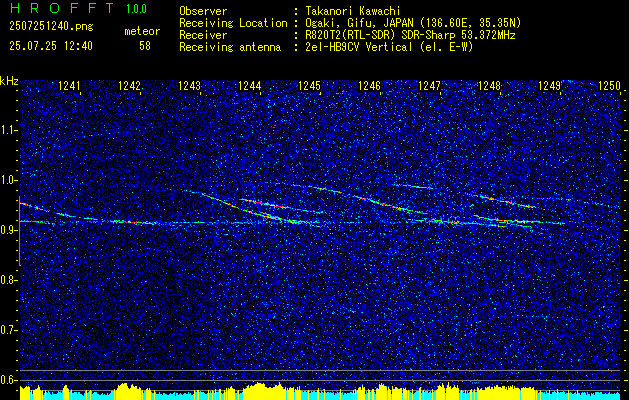629x400 pixels.
Task: Click the 1247 time marker
Action: tap(429, 85)
